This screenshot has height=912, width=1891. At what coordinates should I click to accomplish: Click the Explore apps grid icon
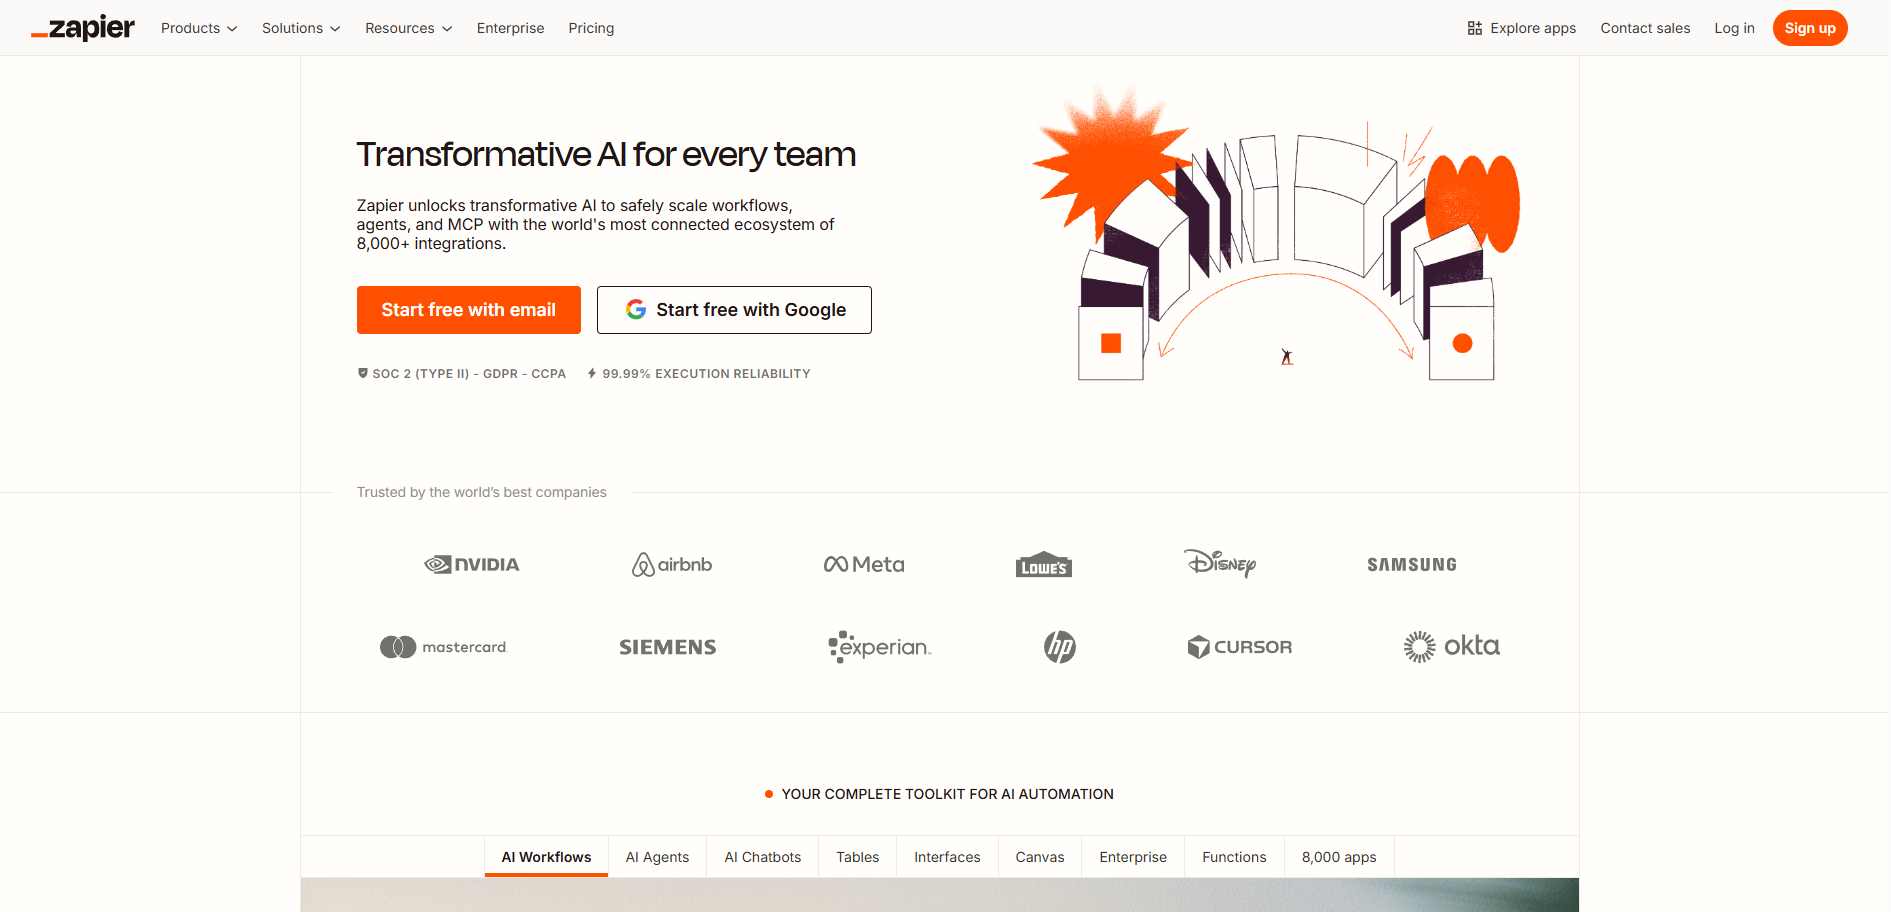point(1474,28)
